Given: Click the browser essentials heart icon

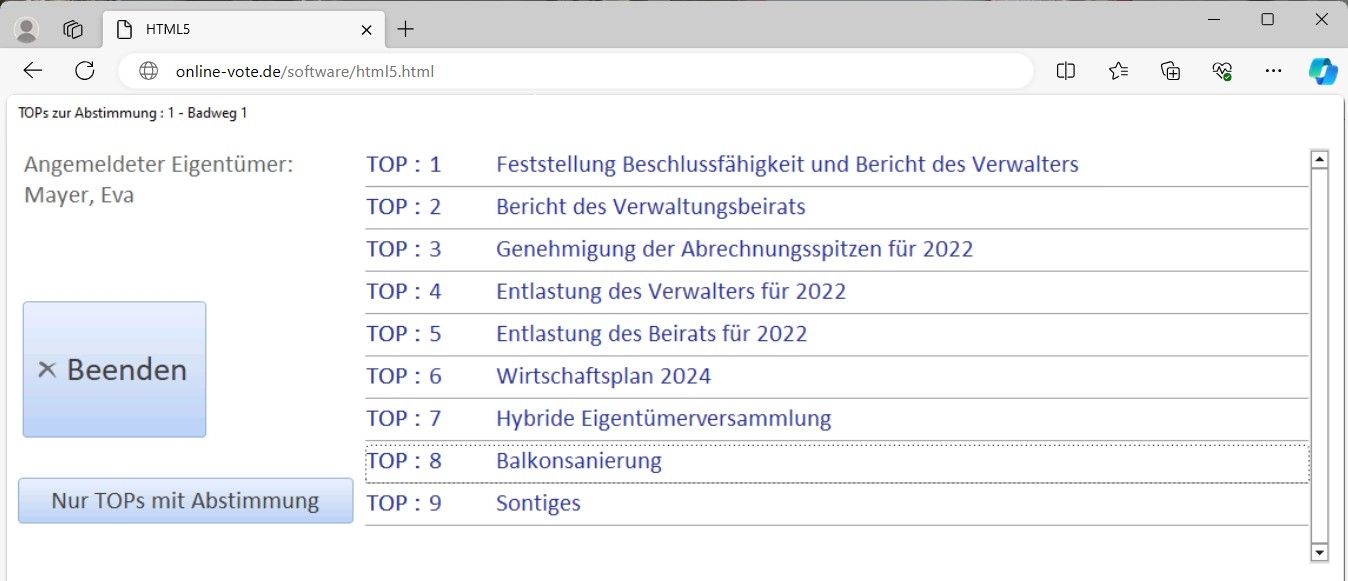Looking at the screenshot, I should tap(1221, 71).
